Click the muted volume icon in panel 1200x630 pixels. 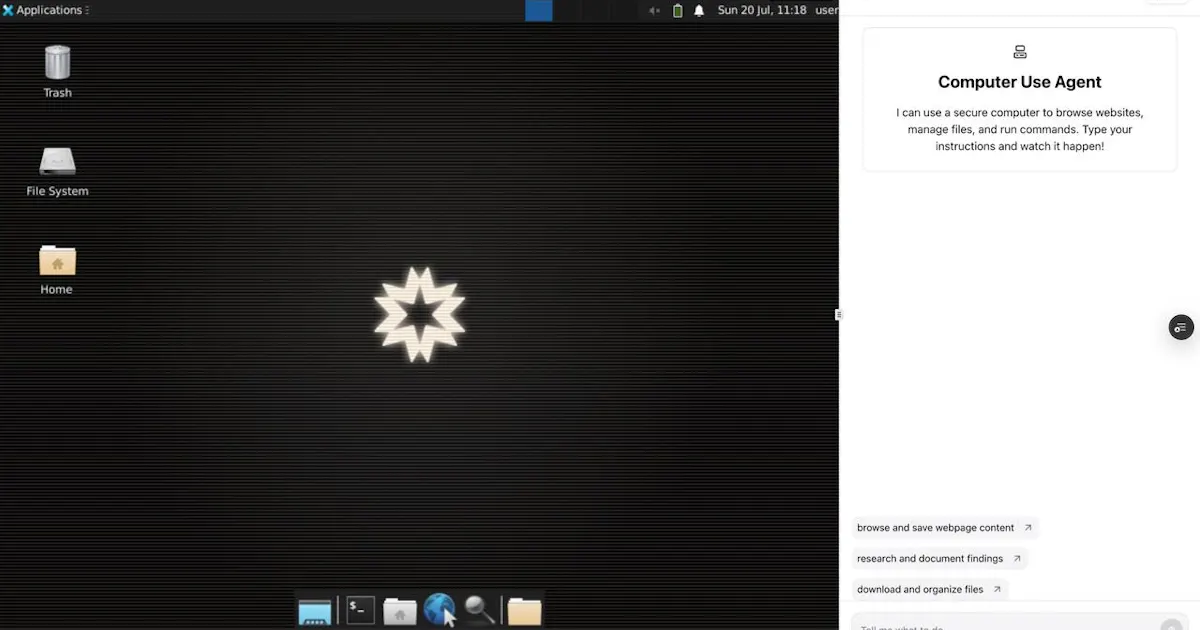pyautogui.click(x=655, y=10)
